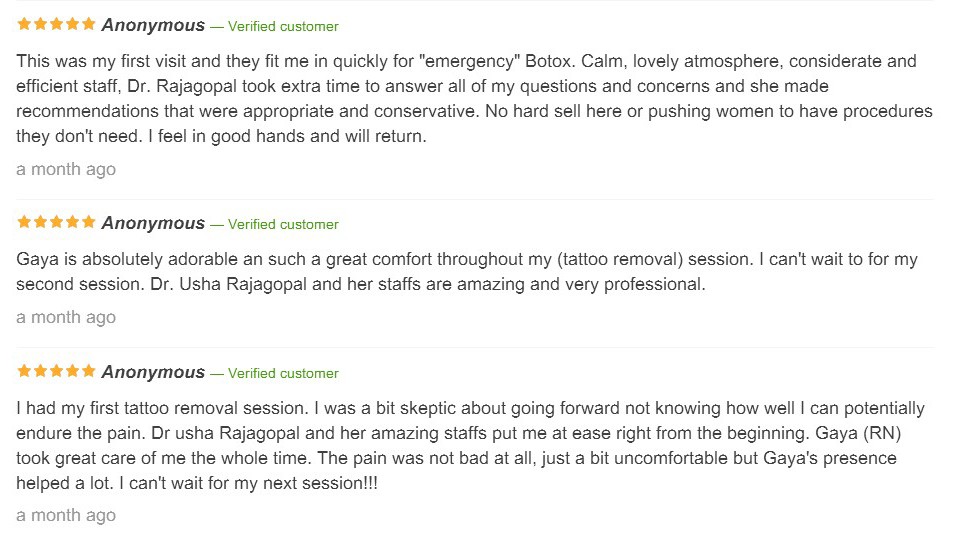Click the 'Gaya is absolutely adorable' review text
The height and width of the screenshot is (533, 965).
pyautogui.click(x=467, y=271)
